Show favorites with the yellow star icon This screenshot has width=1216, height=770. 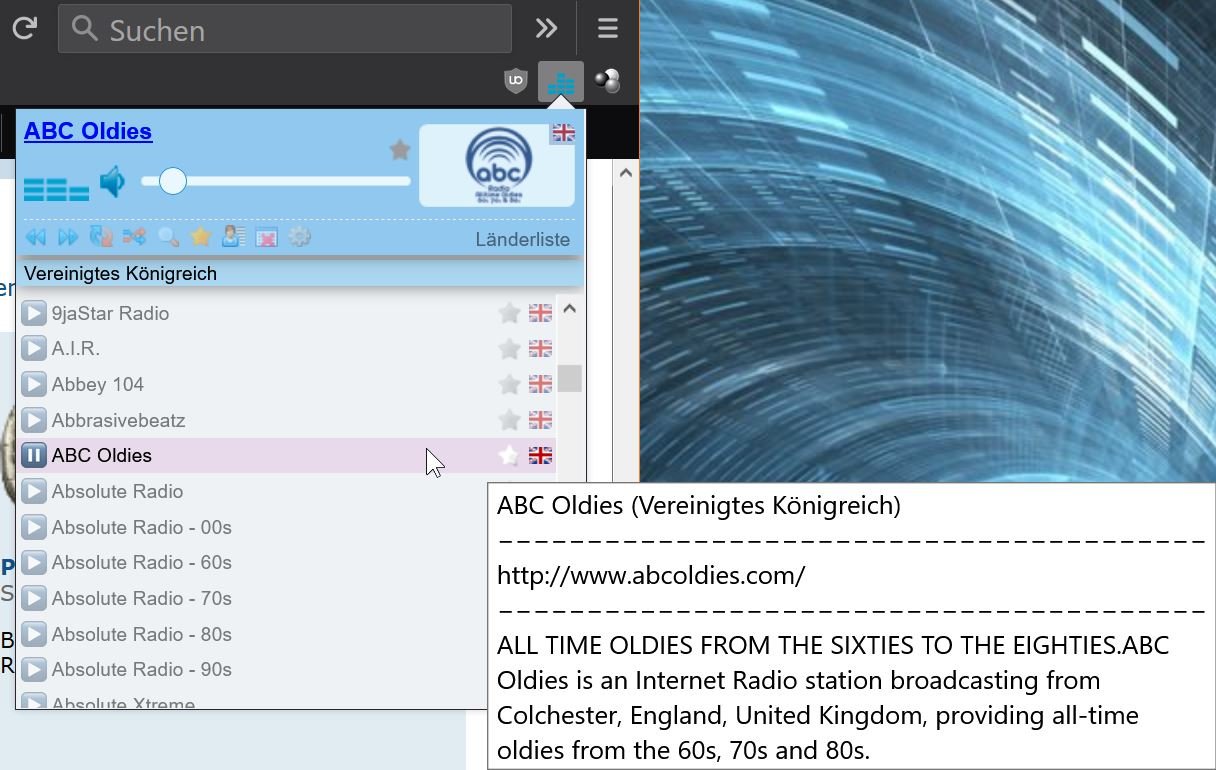[x=201, y=237]
